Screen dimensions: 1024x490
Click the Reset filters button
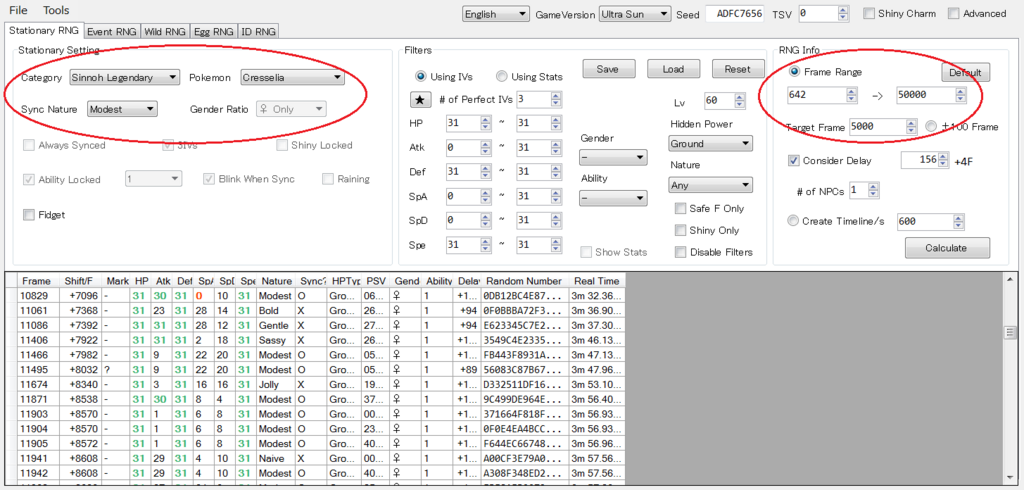coord(738,69)
